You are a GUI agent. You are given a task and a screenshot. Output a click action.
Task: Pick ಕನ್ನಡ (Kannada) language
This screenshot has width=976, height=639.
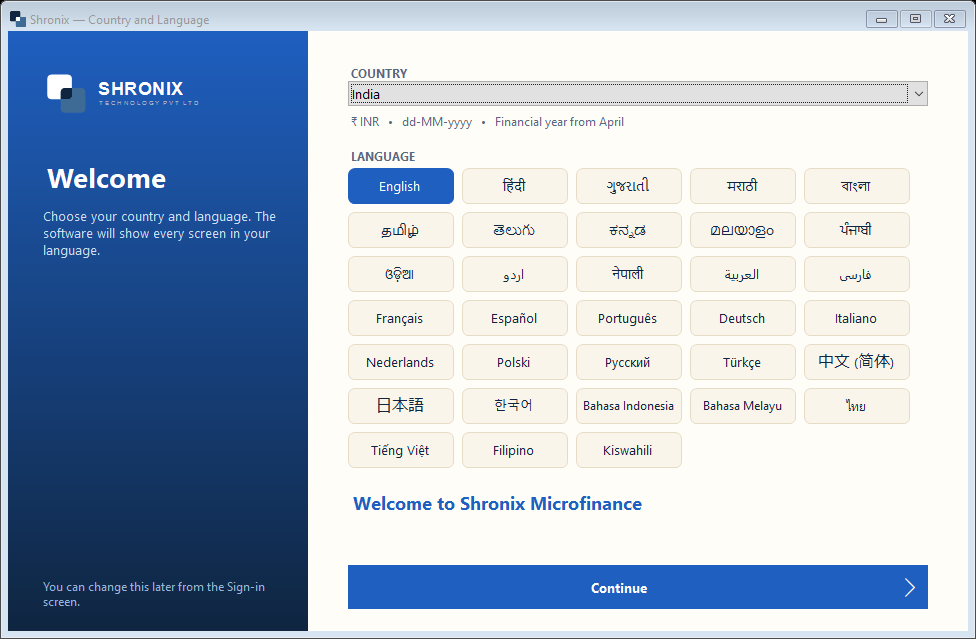629,230
